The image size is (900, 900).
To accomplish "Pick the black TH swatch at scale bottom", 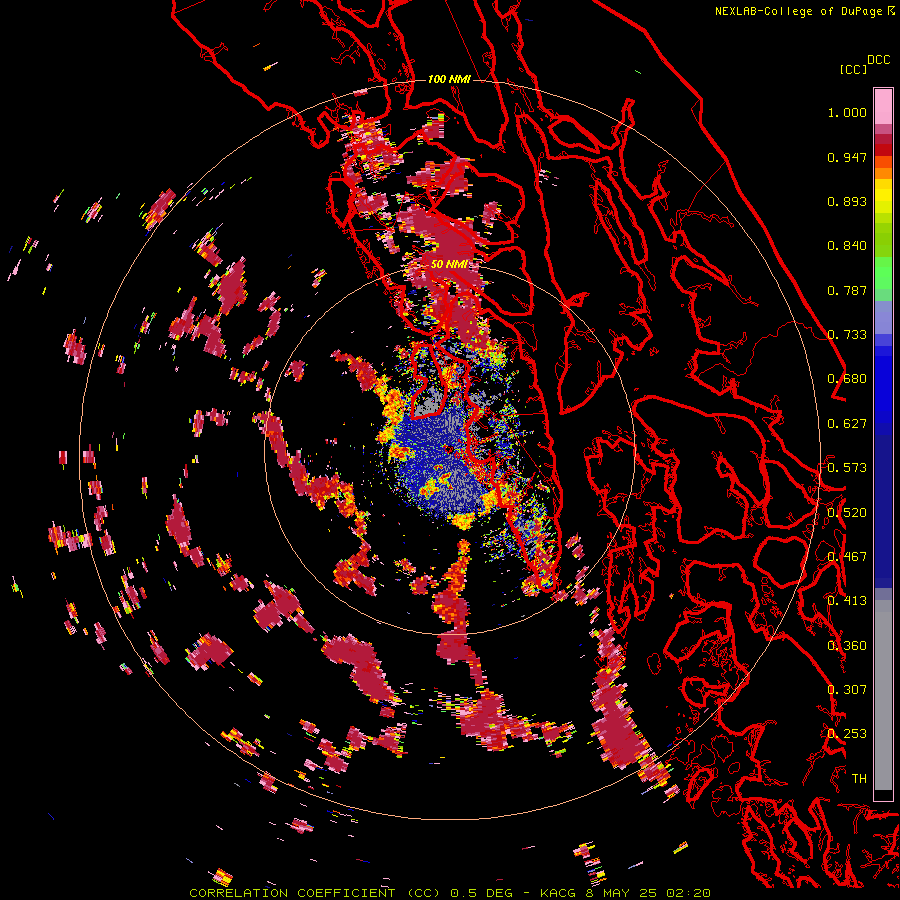I will click(883, 795).
